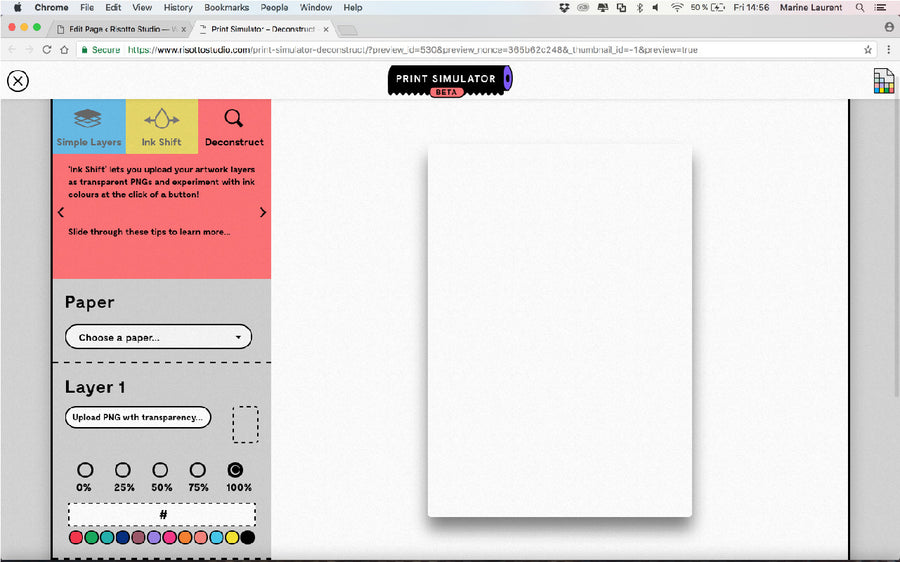The width and height of the screenshot is (900, 562).
Task: Select 50% opacity for Layer 1
Action: [x=160, y=470]
